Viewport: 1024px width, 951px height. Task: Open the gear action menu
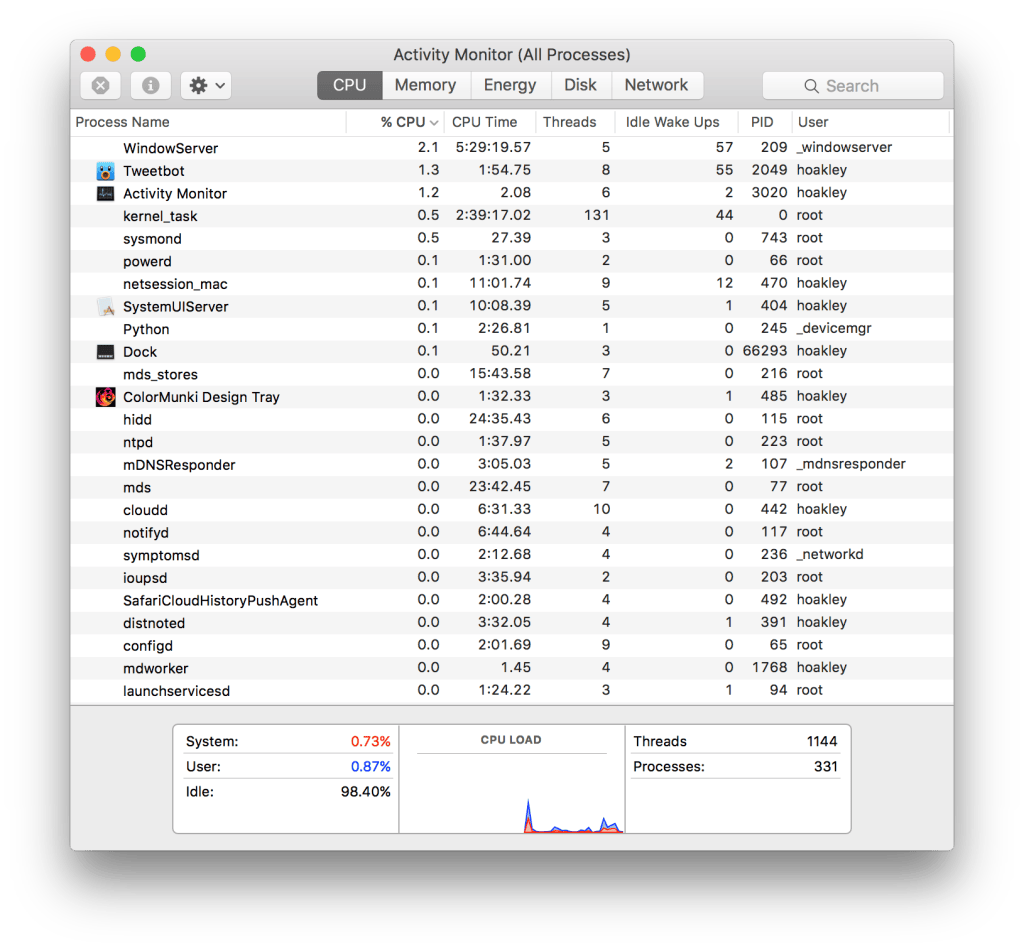click(x=206, y=86)
